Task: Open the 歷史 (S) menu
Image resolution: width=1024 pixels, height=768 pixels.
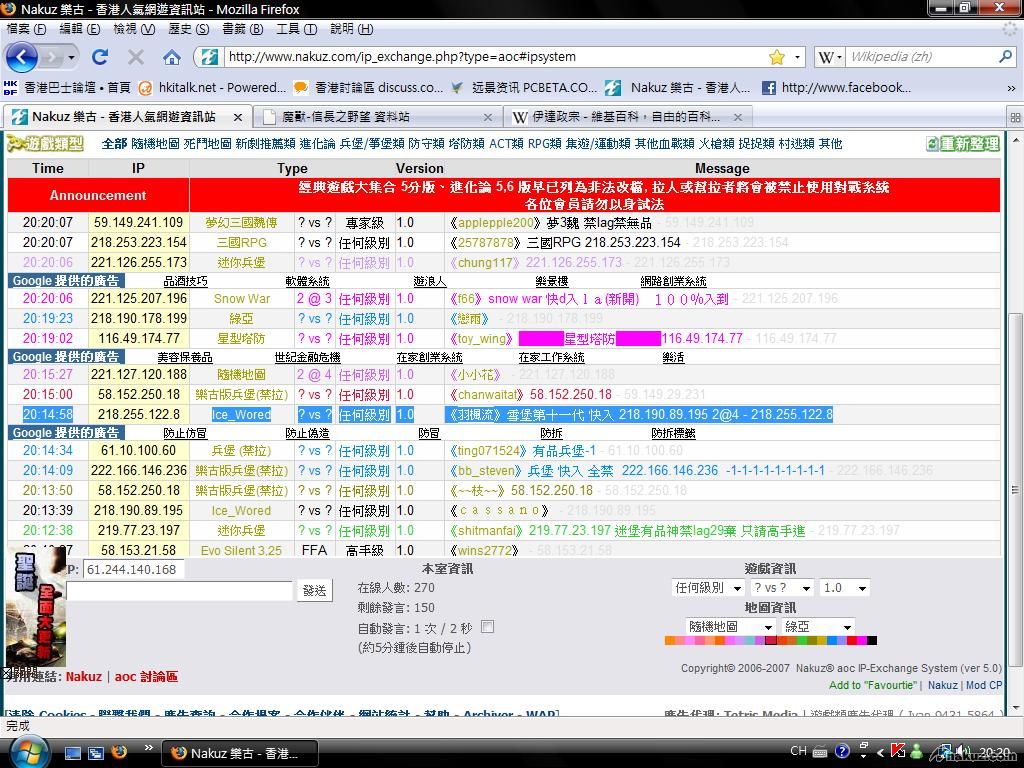Action: click(188, 29)
